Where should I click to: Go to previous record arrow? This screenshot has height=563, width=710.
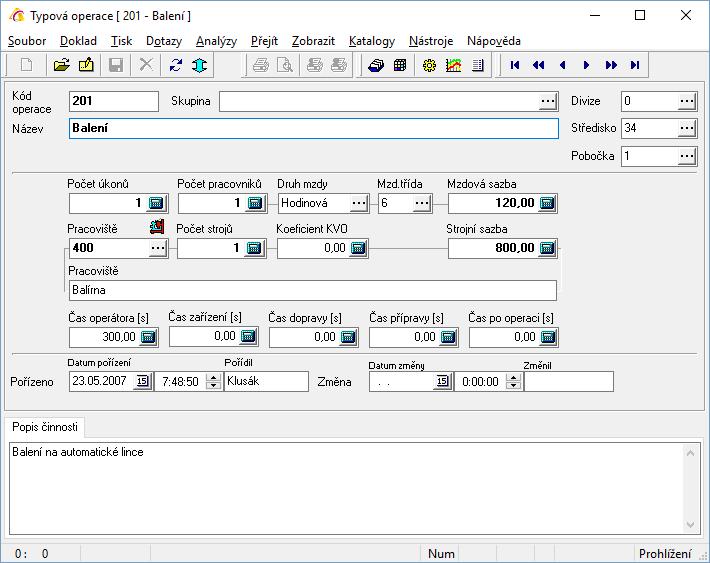(562, 65)
